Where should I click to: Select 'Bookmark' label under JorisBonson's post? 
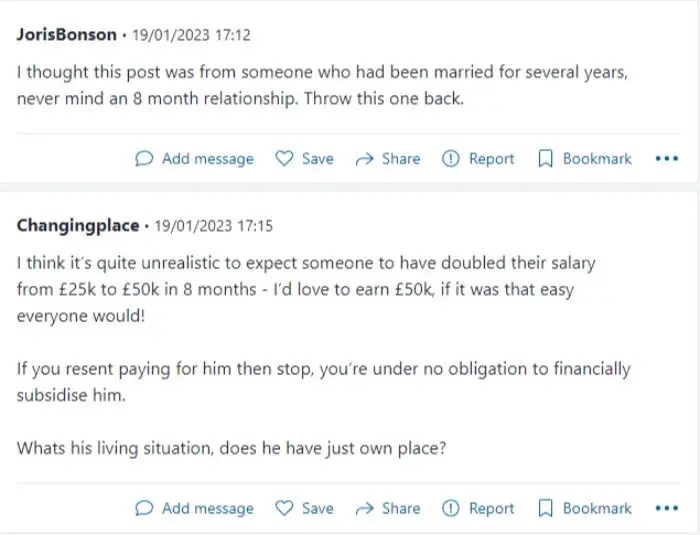coord(597,159)
